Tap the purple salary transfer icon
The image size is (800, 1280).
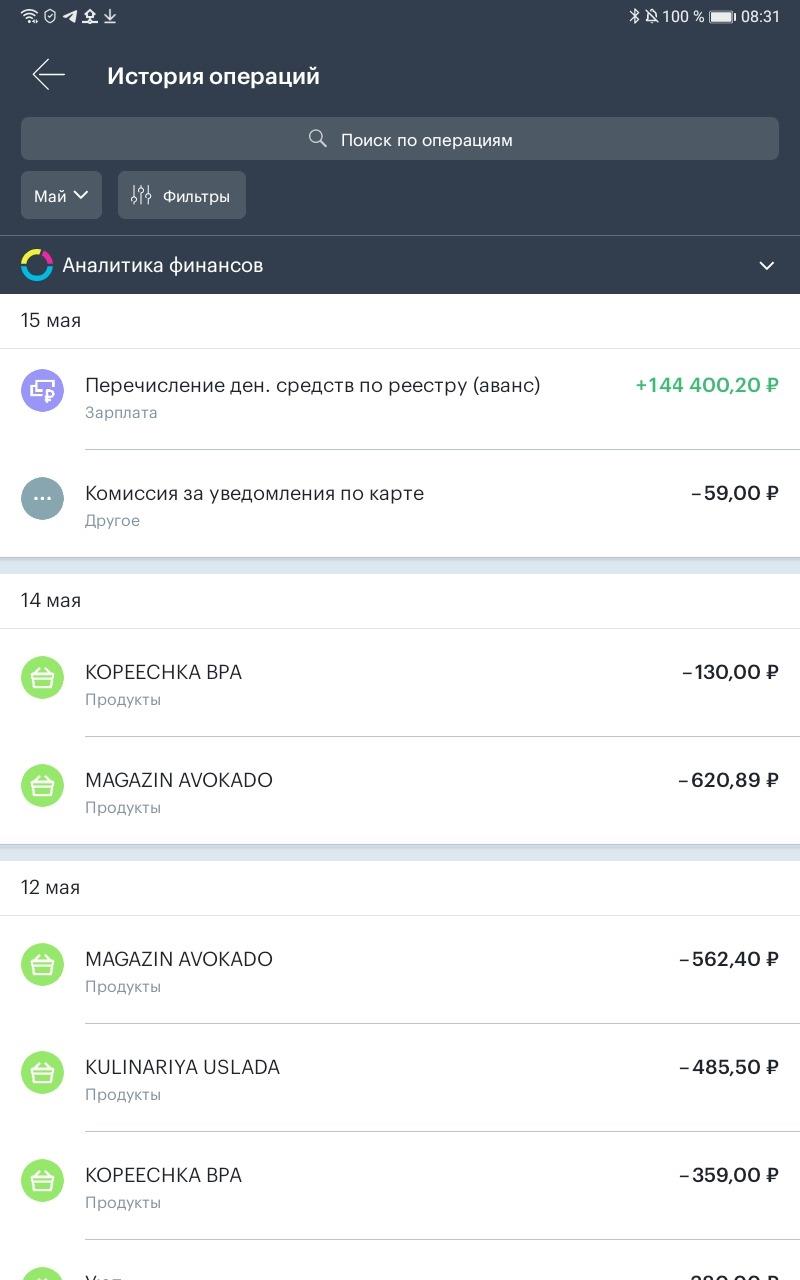(x=42, y=390)
